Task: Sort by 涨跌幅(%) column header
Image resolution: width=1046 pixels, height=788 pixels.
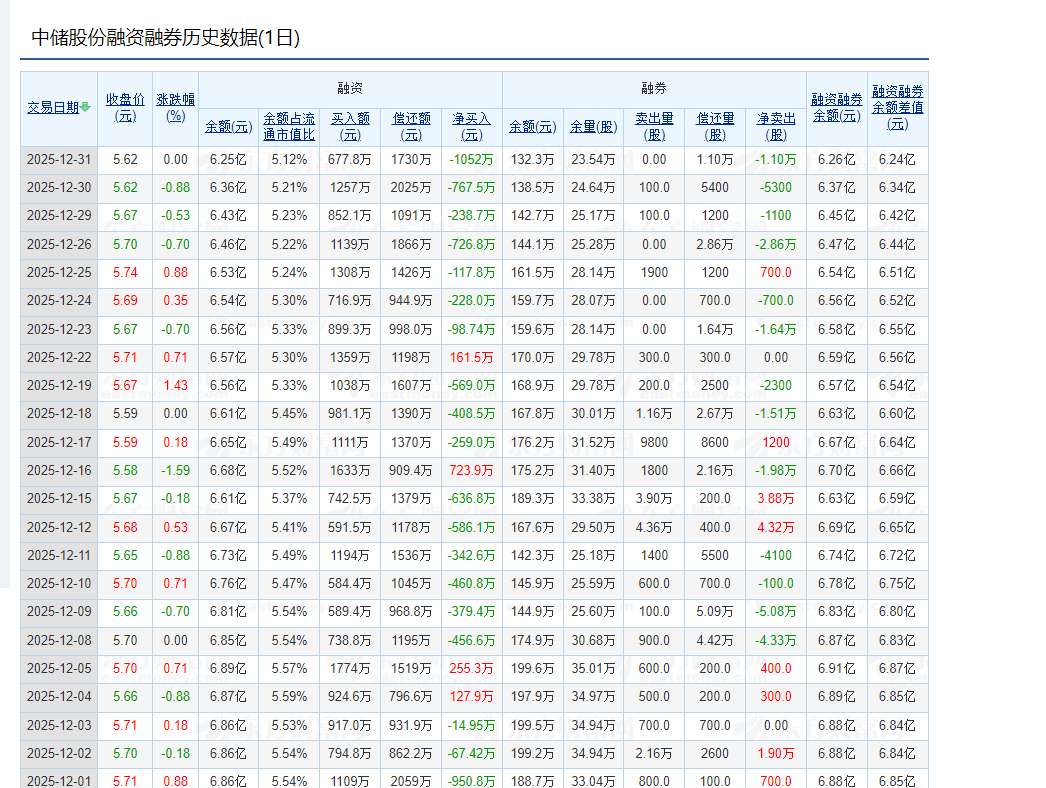Action: click(x=175, y=107)
